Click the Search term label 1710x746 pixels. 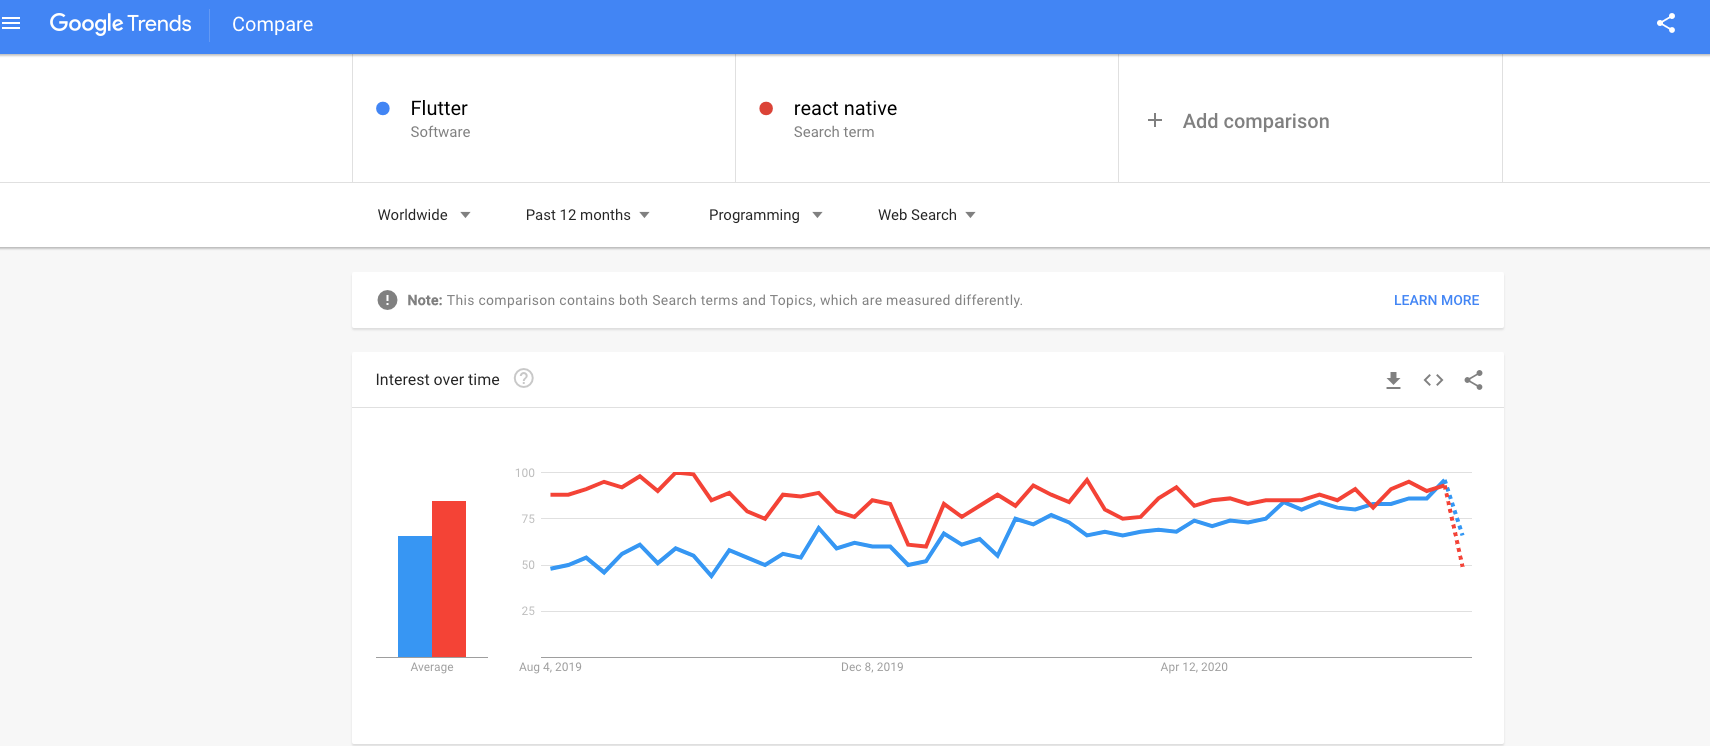click(834, 132)
